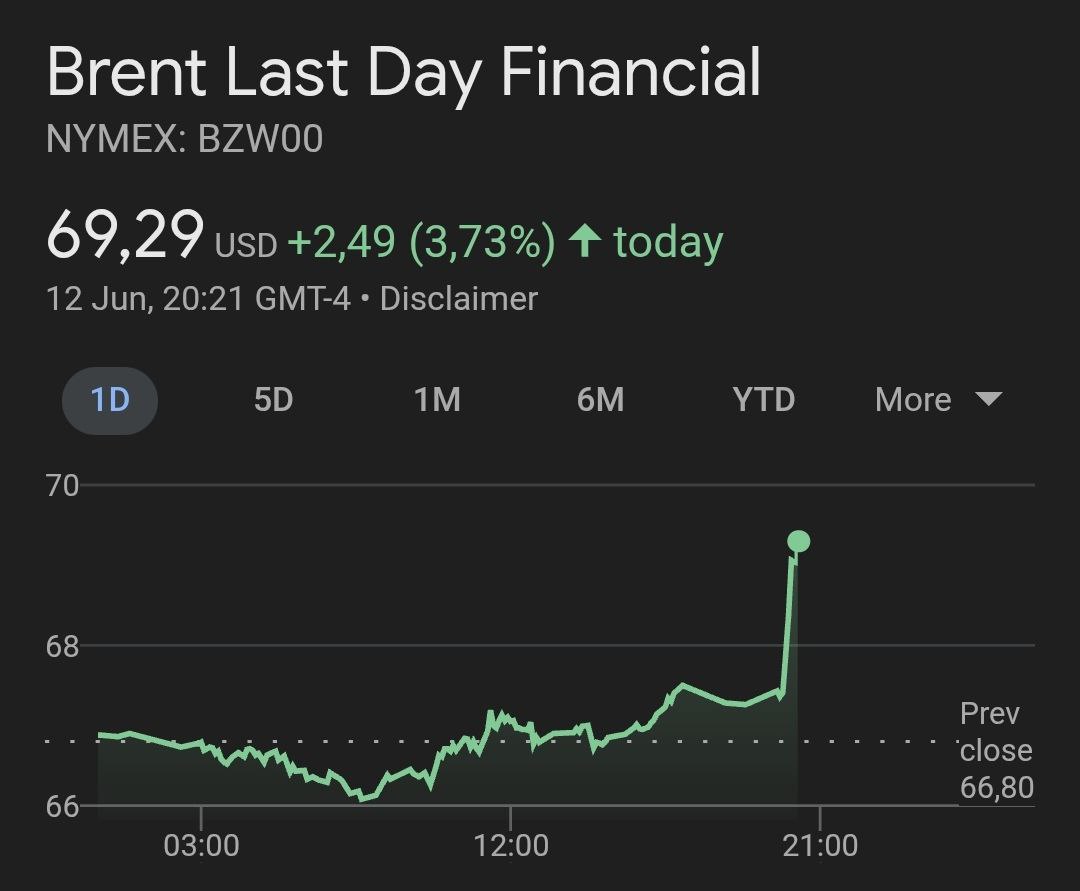Switch to the 5D chart range
Image resolution: width=1080 pixels, height=891 pixels.
[x=273, y=400]
